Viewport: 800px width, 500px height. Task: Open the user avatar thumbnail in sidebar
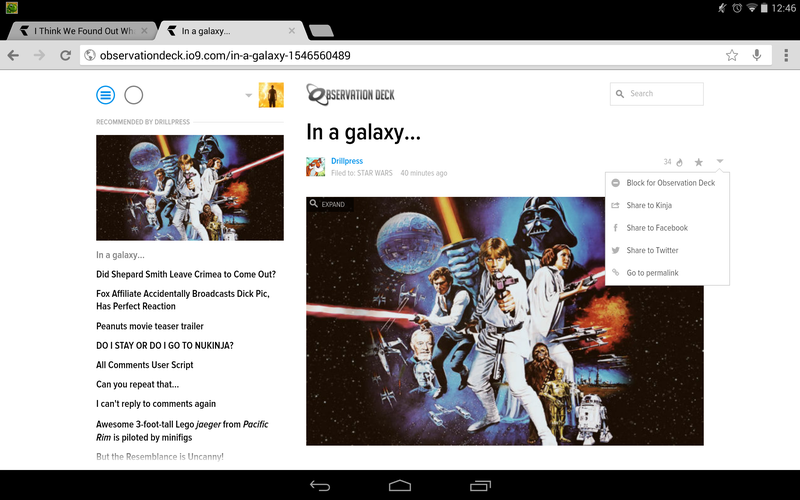point(271,95)
